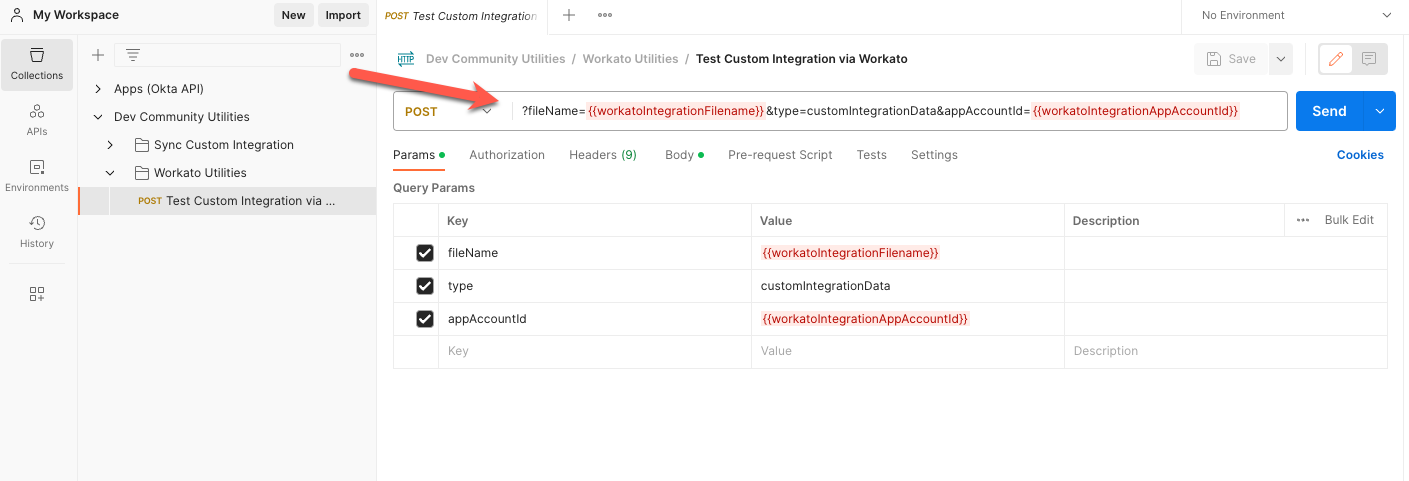
Task: Click the Sync Custom Integration folder icon
Action: (141, 145)
